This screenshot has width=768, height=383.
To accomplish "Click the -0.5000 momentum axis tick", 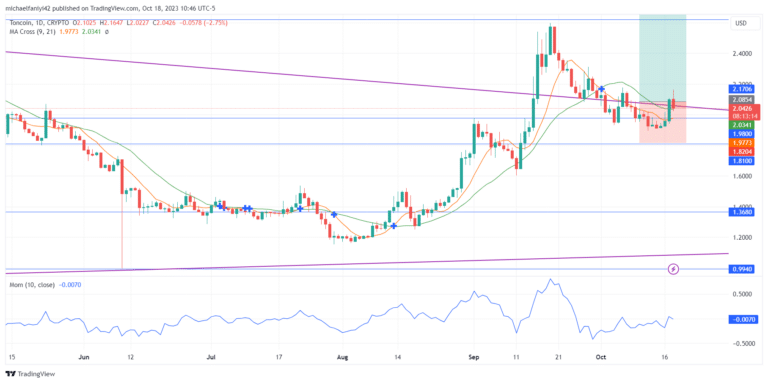I will [x=743, y=343].
